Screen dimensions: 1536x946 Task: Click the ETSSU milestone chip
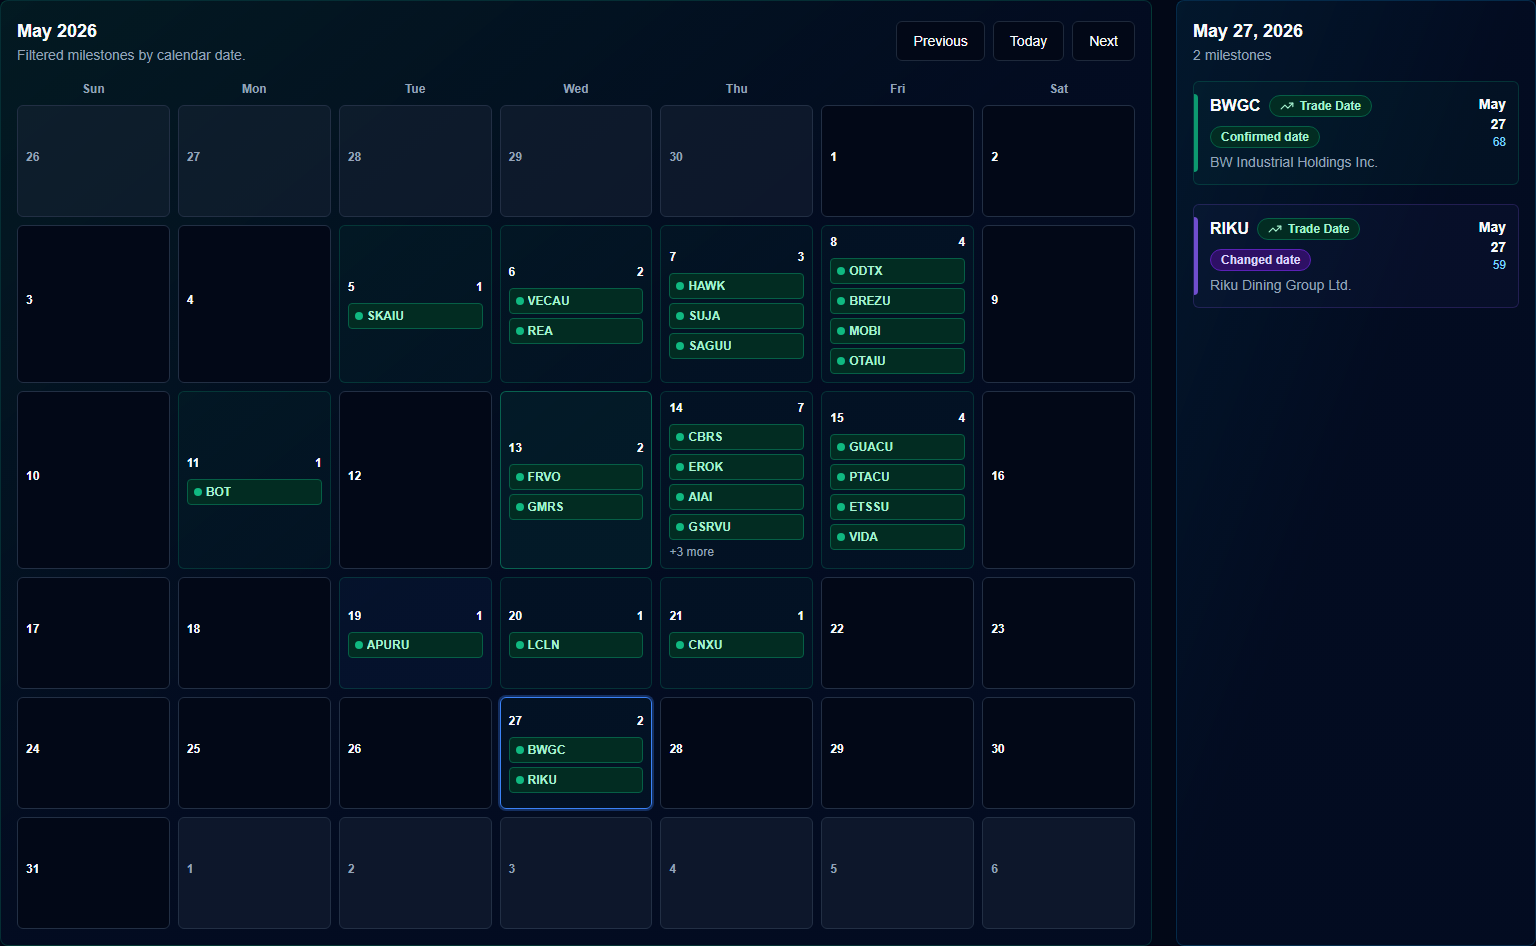(x=897, y=507)
